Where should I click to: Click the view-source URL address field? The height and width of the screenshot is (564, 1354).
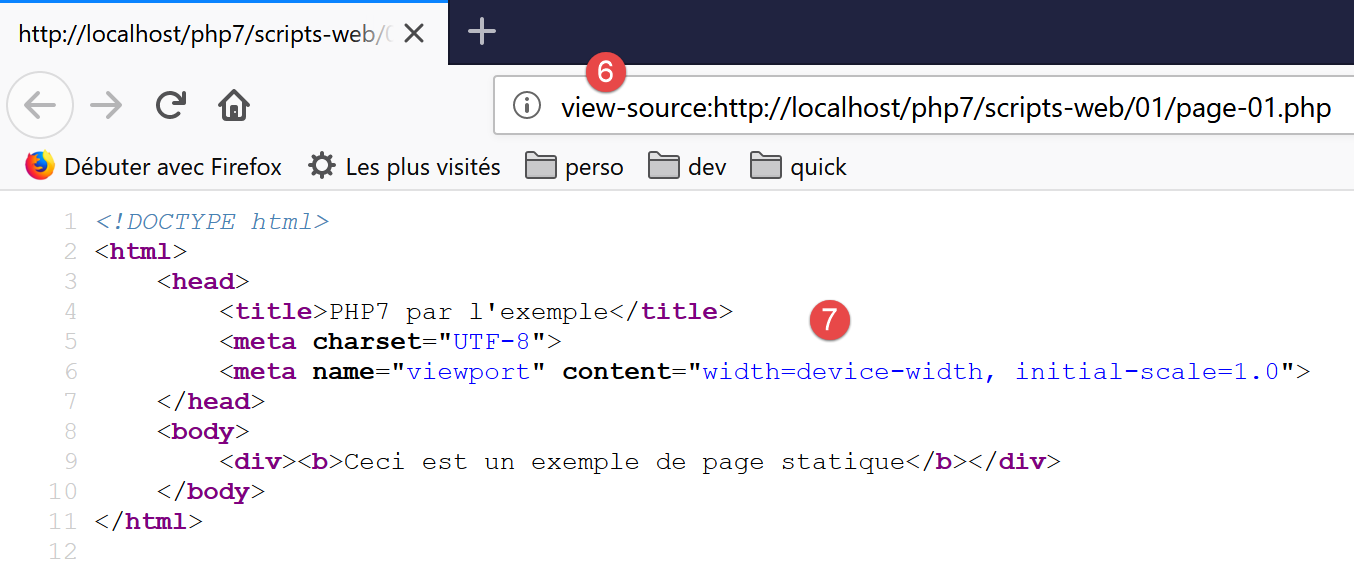[945, 107]
